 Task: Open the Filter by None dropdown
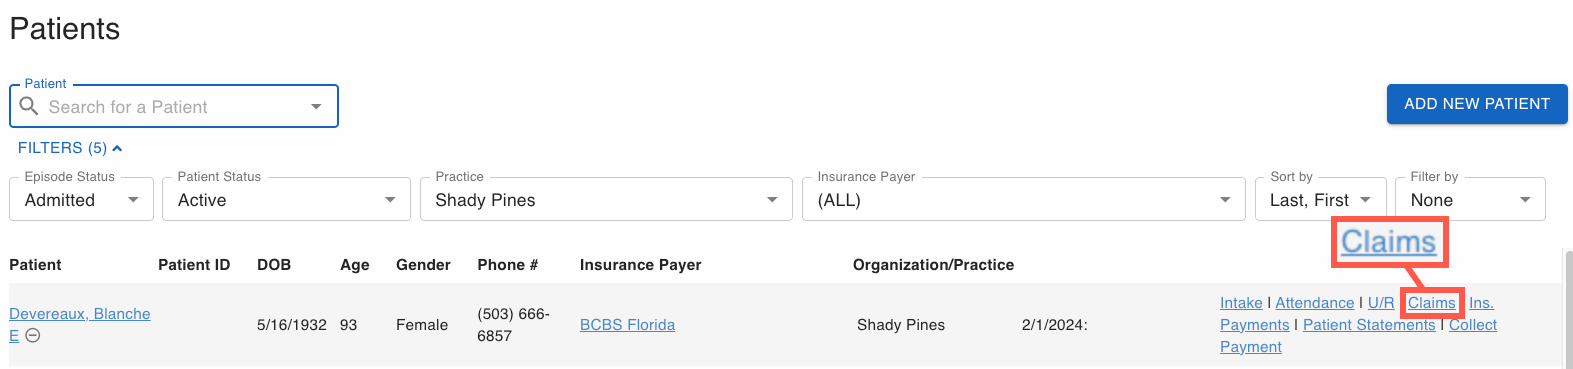1471,199
